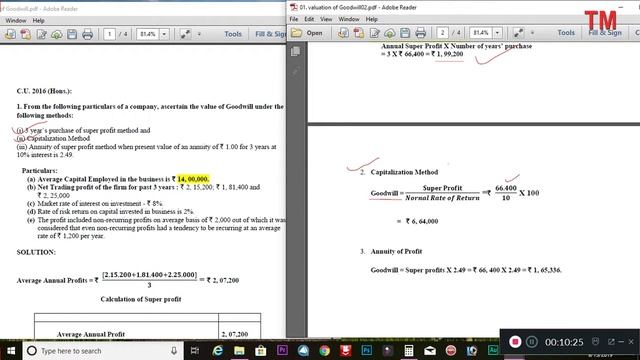Viewport: 640px width, 360px height.
Task: Open Tools pane in left Reader window
Action: [x=233, y=34]
